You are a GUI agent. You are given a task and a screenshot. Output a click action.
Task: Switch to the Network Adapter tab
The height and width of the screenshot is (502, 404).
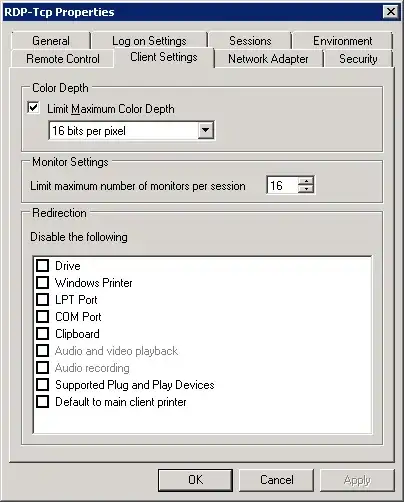[268, 59]
